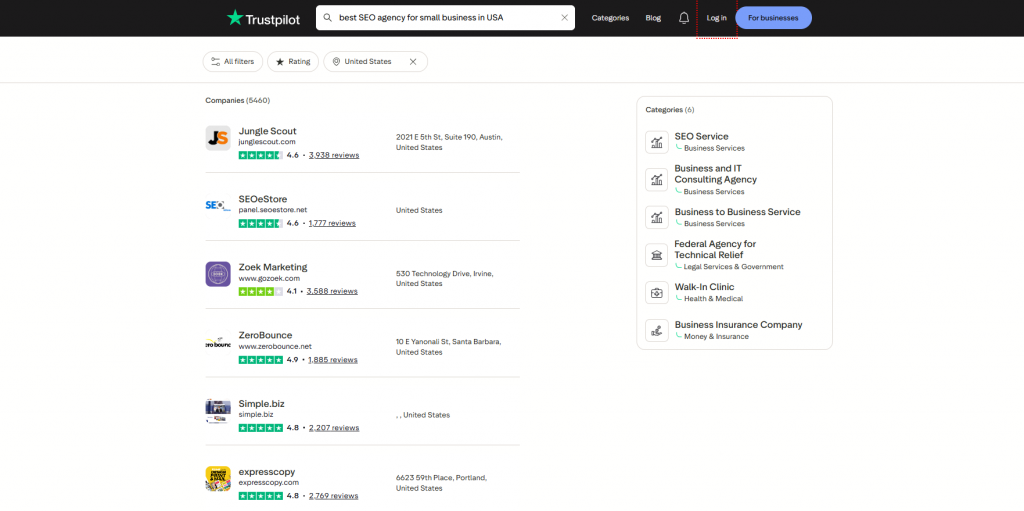Click the Categories (6) heading
Image resolution: width=1024 pixels, height=511 pixels.
pos(669,110)
